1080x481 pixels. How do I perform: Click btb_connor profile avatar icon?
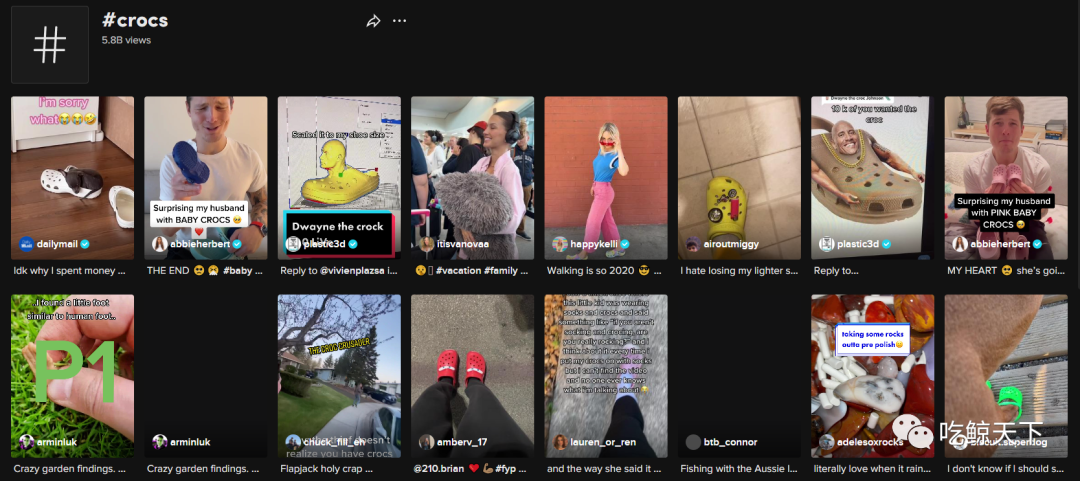[x=693, y=442]
